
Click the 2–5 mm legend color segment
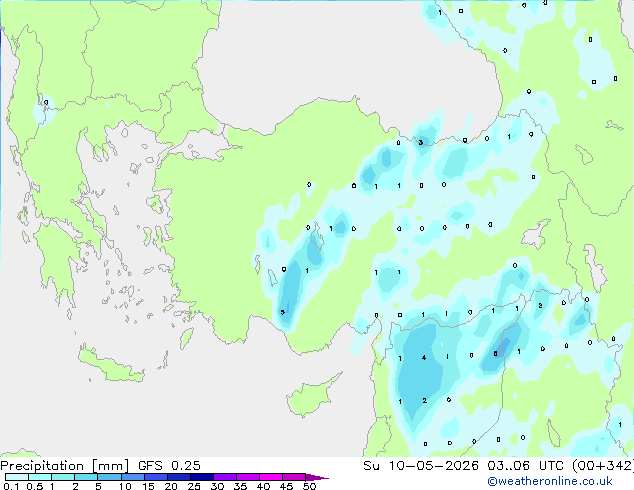coord(86,477)
